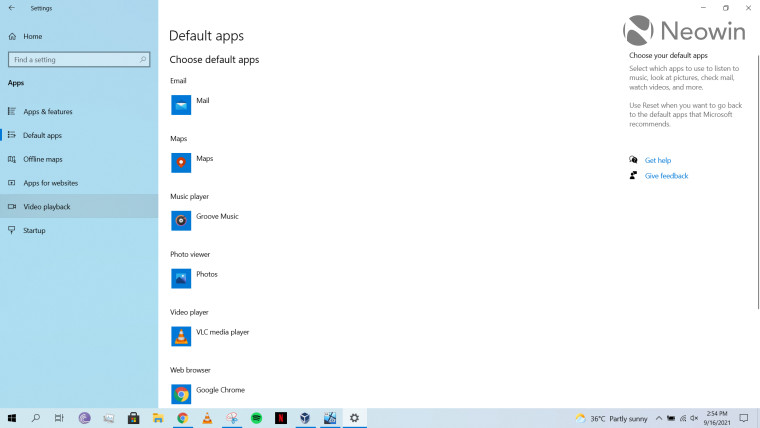Open VirtualBox from taskbar
The height and width of the screenshot is (428, 760).
click(x=305, y=418)
